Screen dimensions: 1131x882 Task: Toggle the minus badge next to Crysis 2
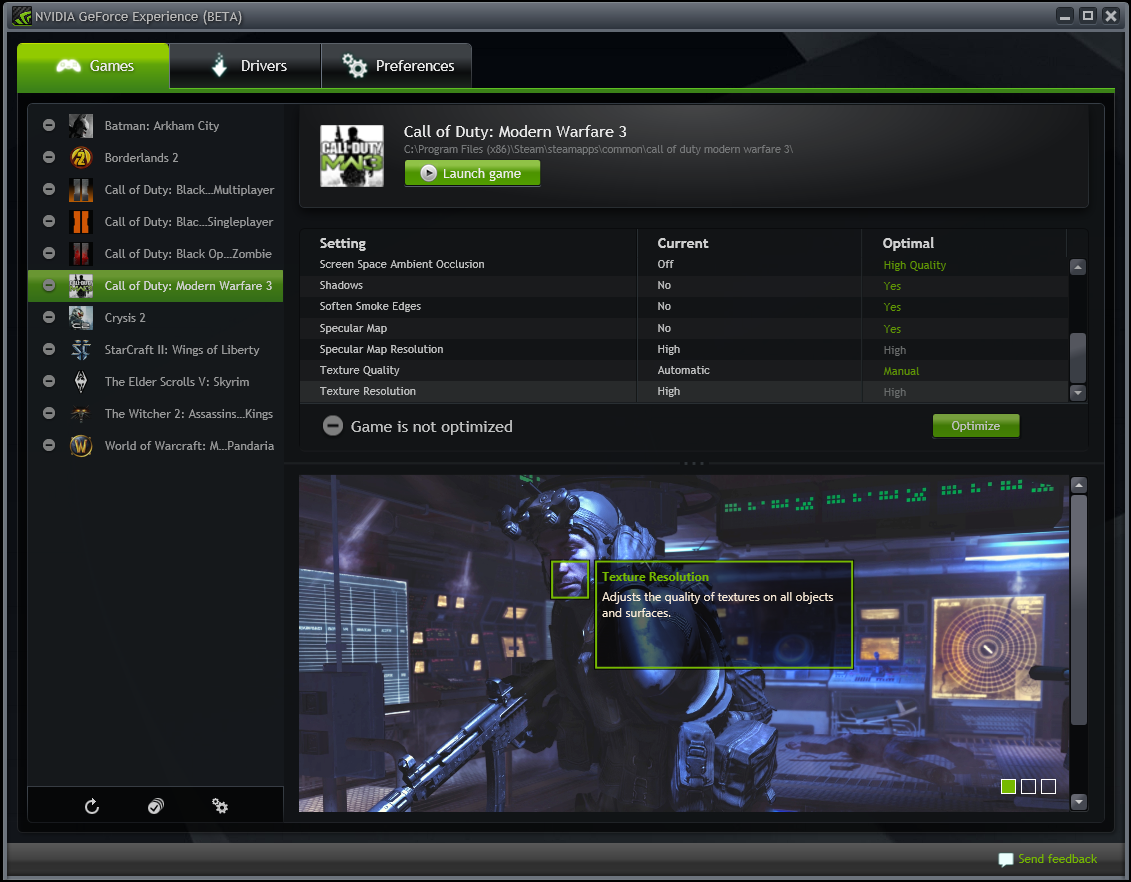(x=48, y=317)
